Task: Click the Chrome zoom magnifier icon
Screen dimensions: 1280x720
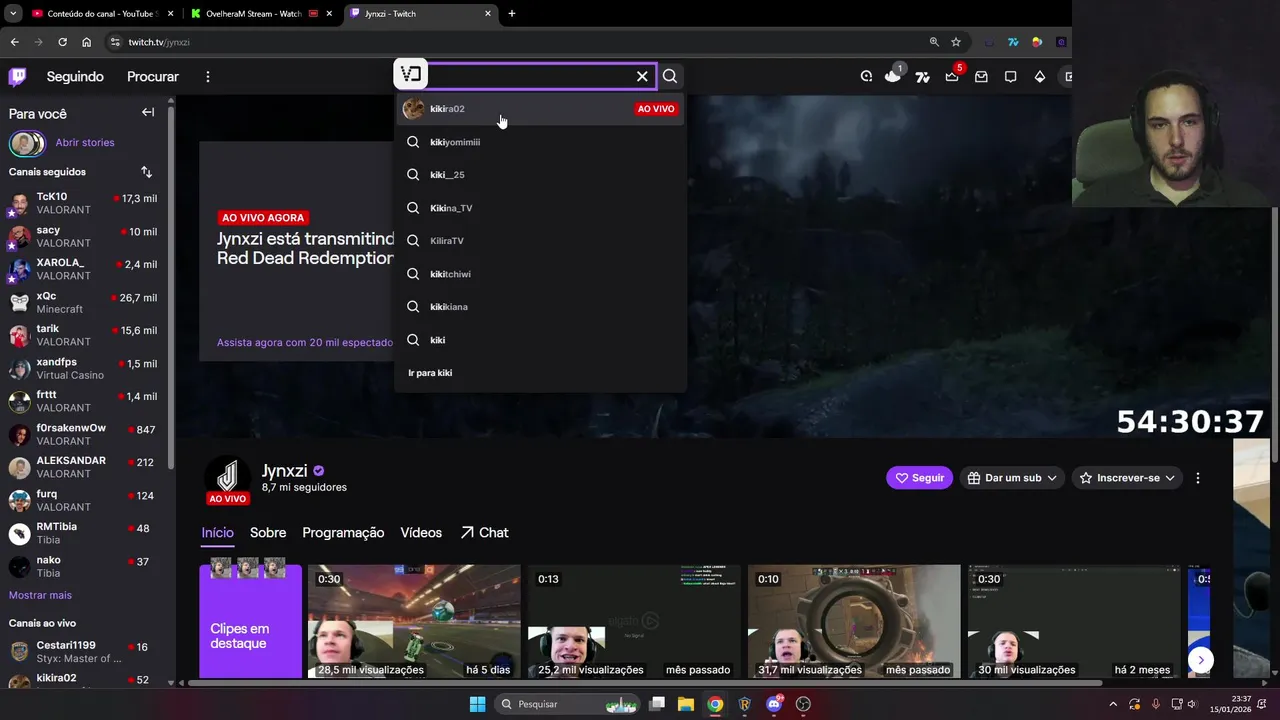Action: 934,42
